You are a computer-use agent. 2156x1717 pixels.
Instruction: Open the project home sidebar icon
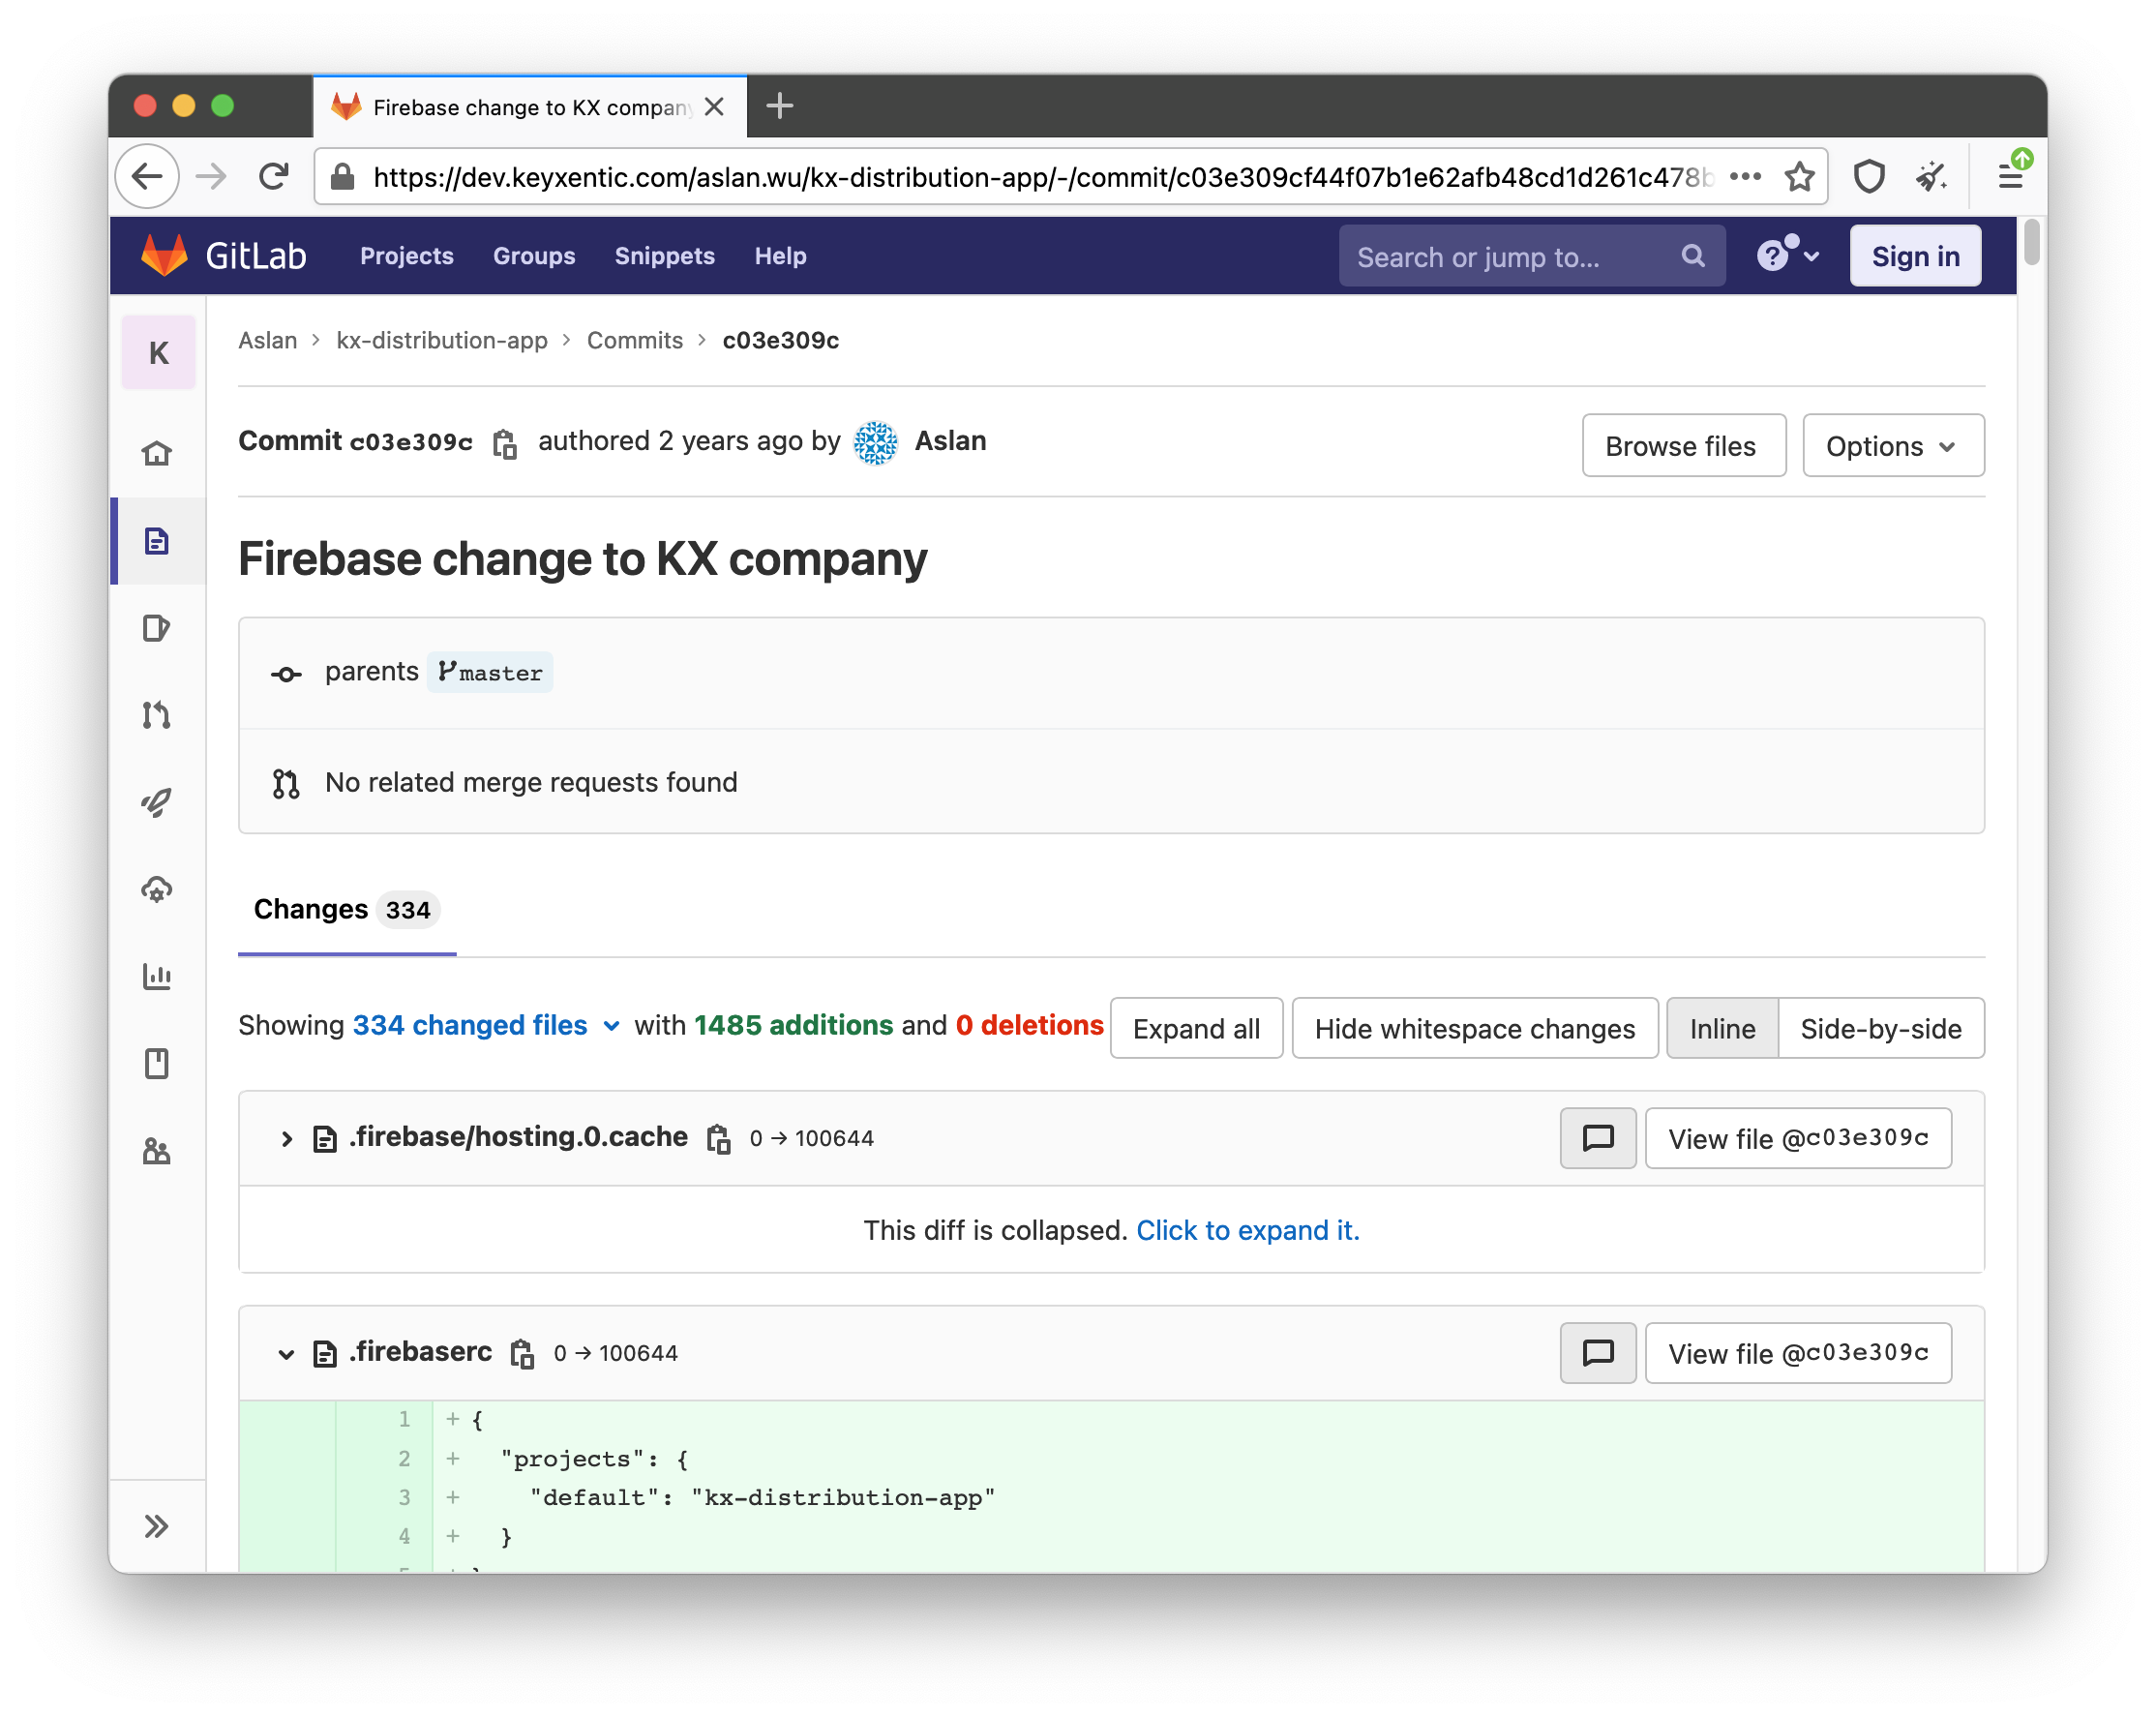click(157, 454)
